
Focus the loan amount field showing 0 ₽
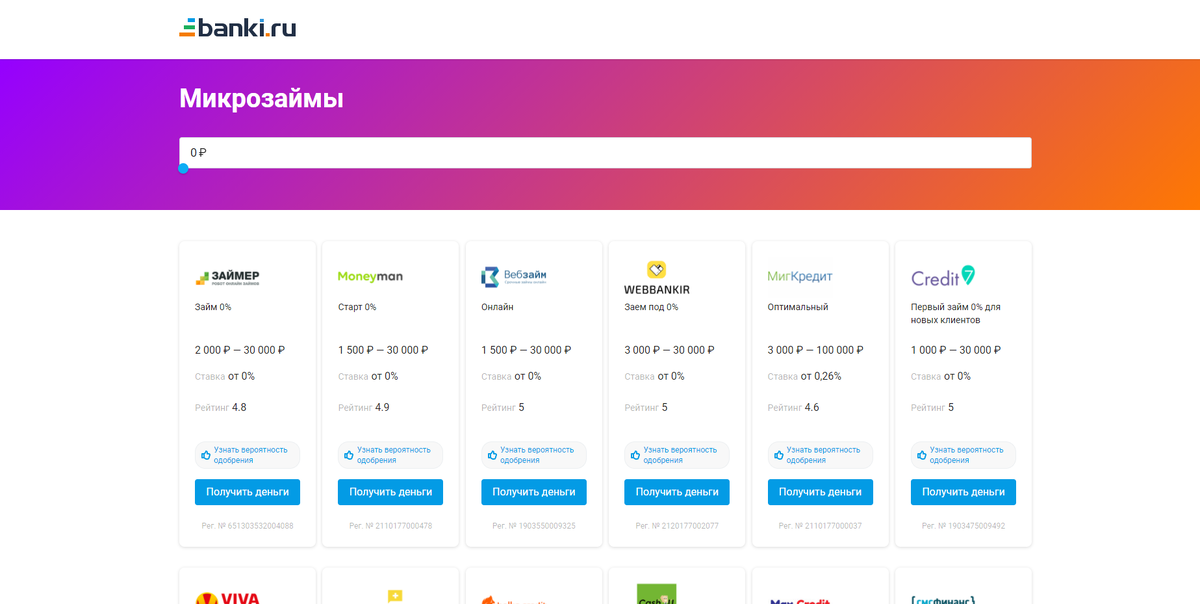click(605, 153)
